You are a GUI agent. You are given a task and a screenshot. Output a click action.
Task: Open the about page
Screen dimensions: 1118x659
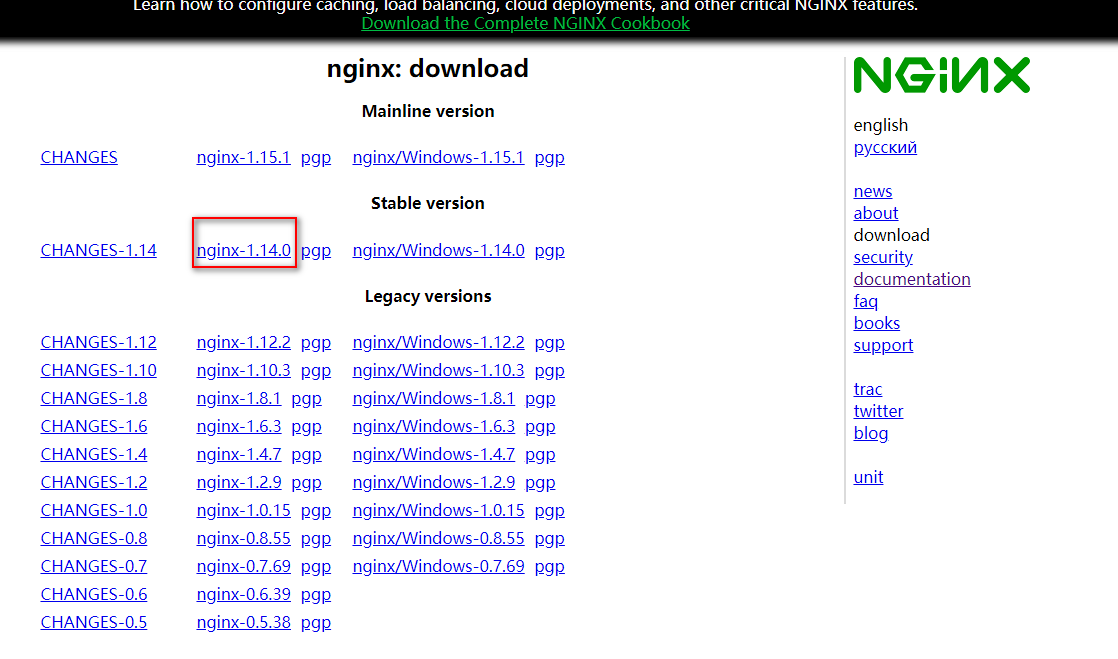pos(876,213)
